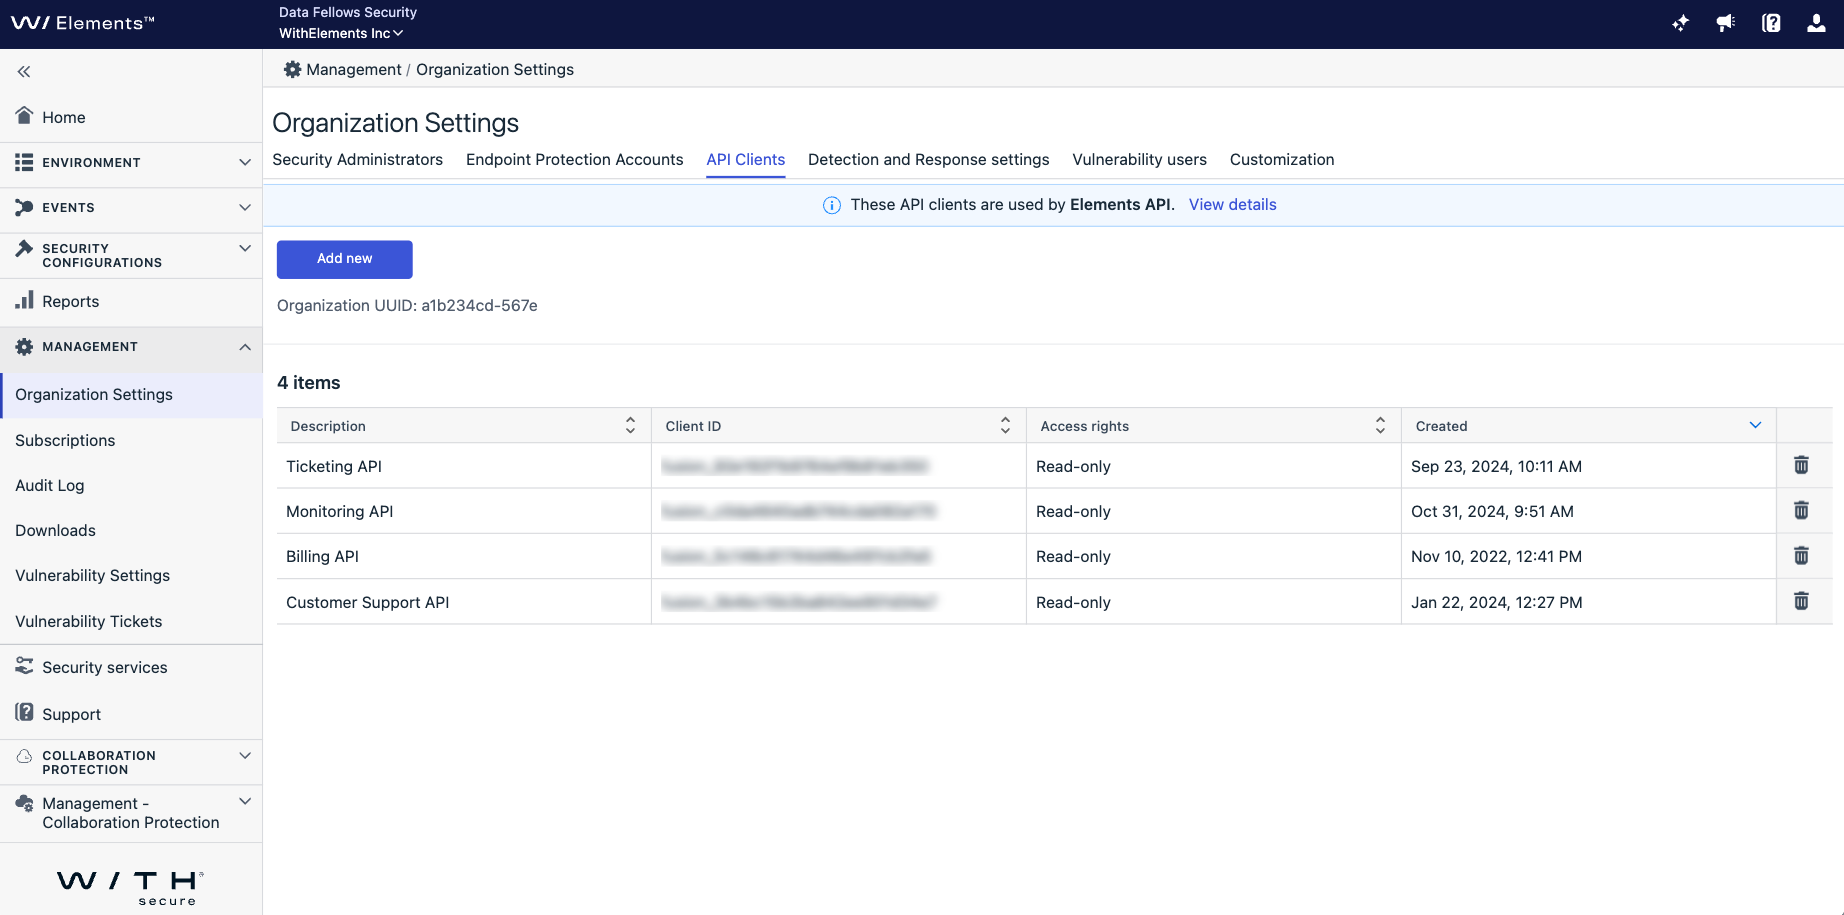
Task: Sort table by Created column
Action: 1754,425
